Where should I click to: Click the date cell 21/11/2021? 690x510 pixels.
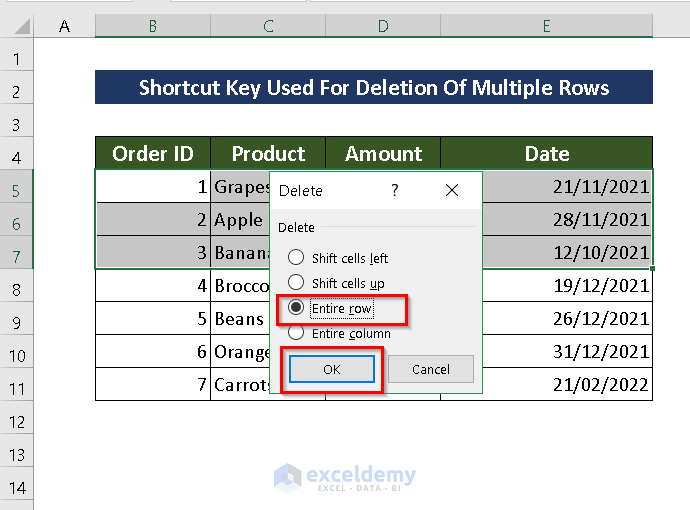pyautogui.click(x=567, y=187)
